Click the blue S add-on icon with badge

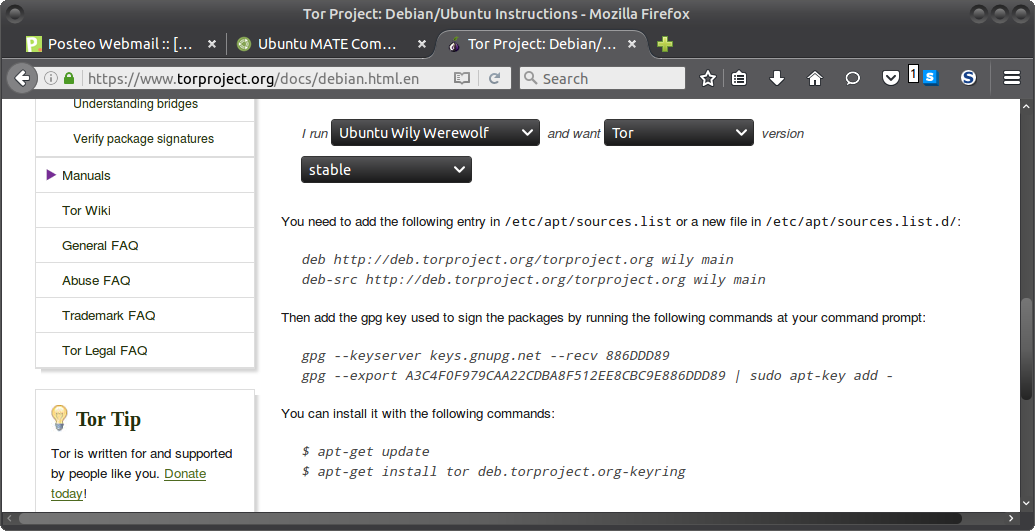click(x=930, y=77)
